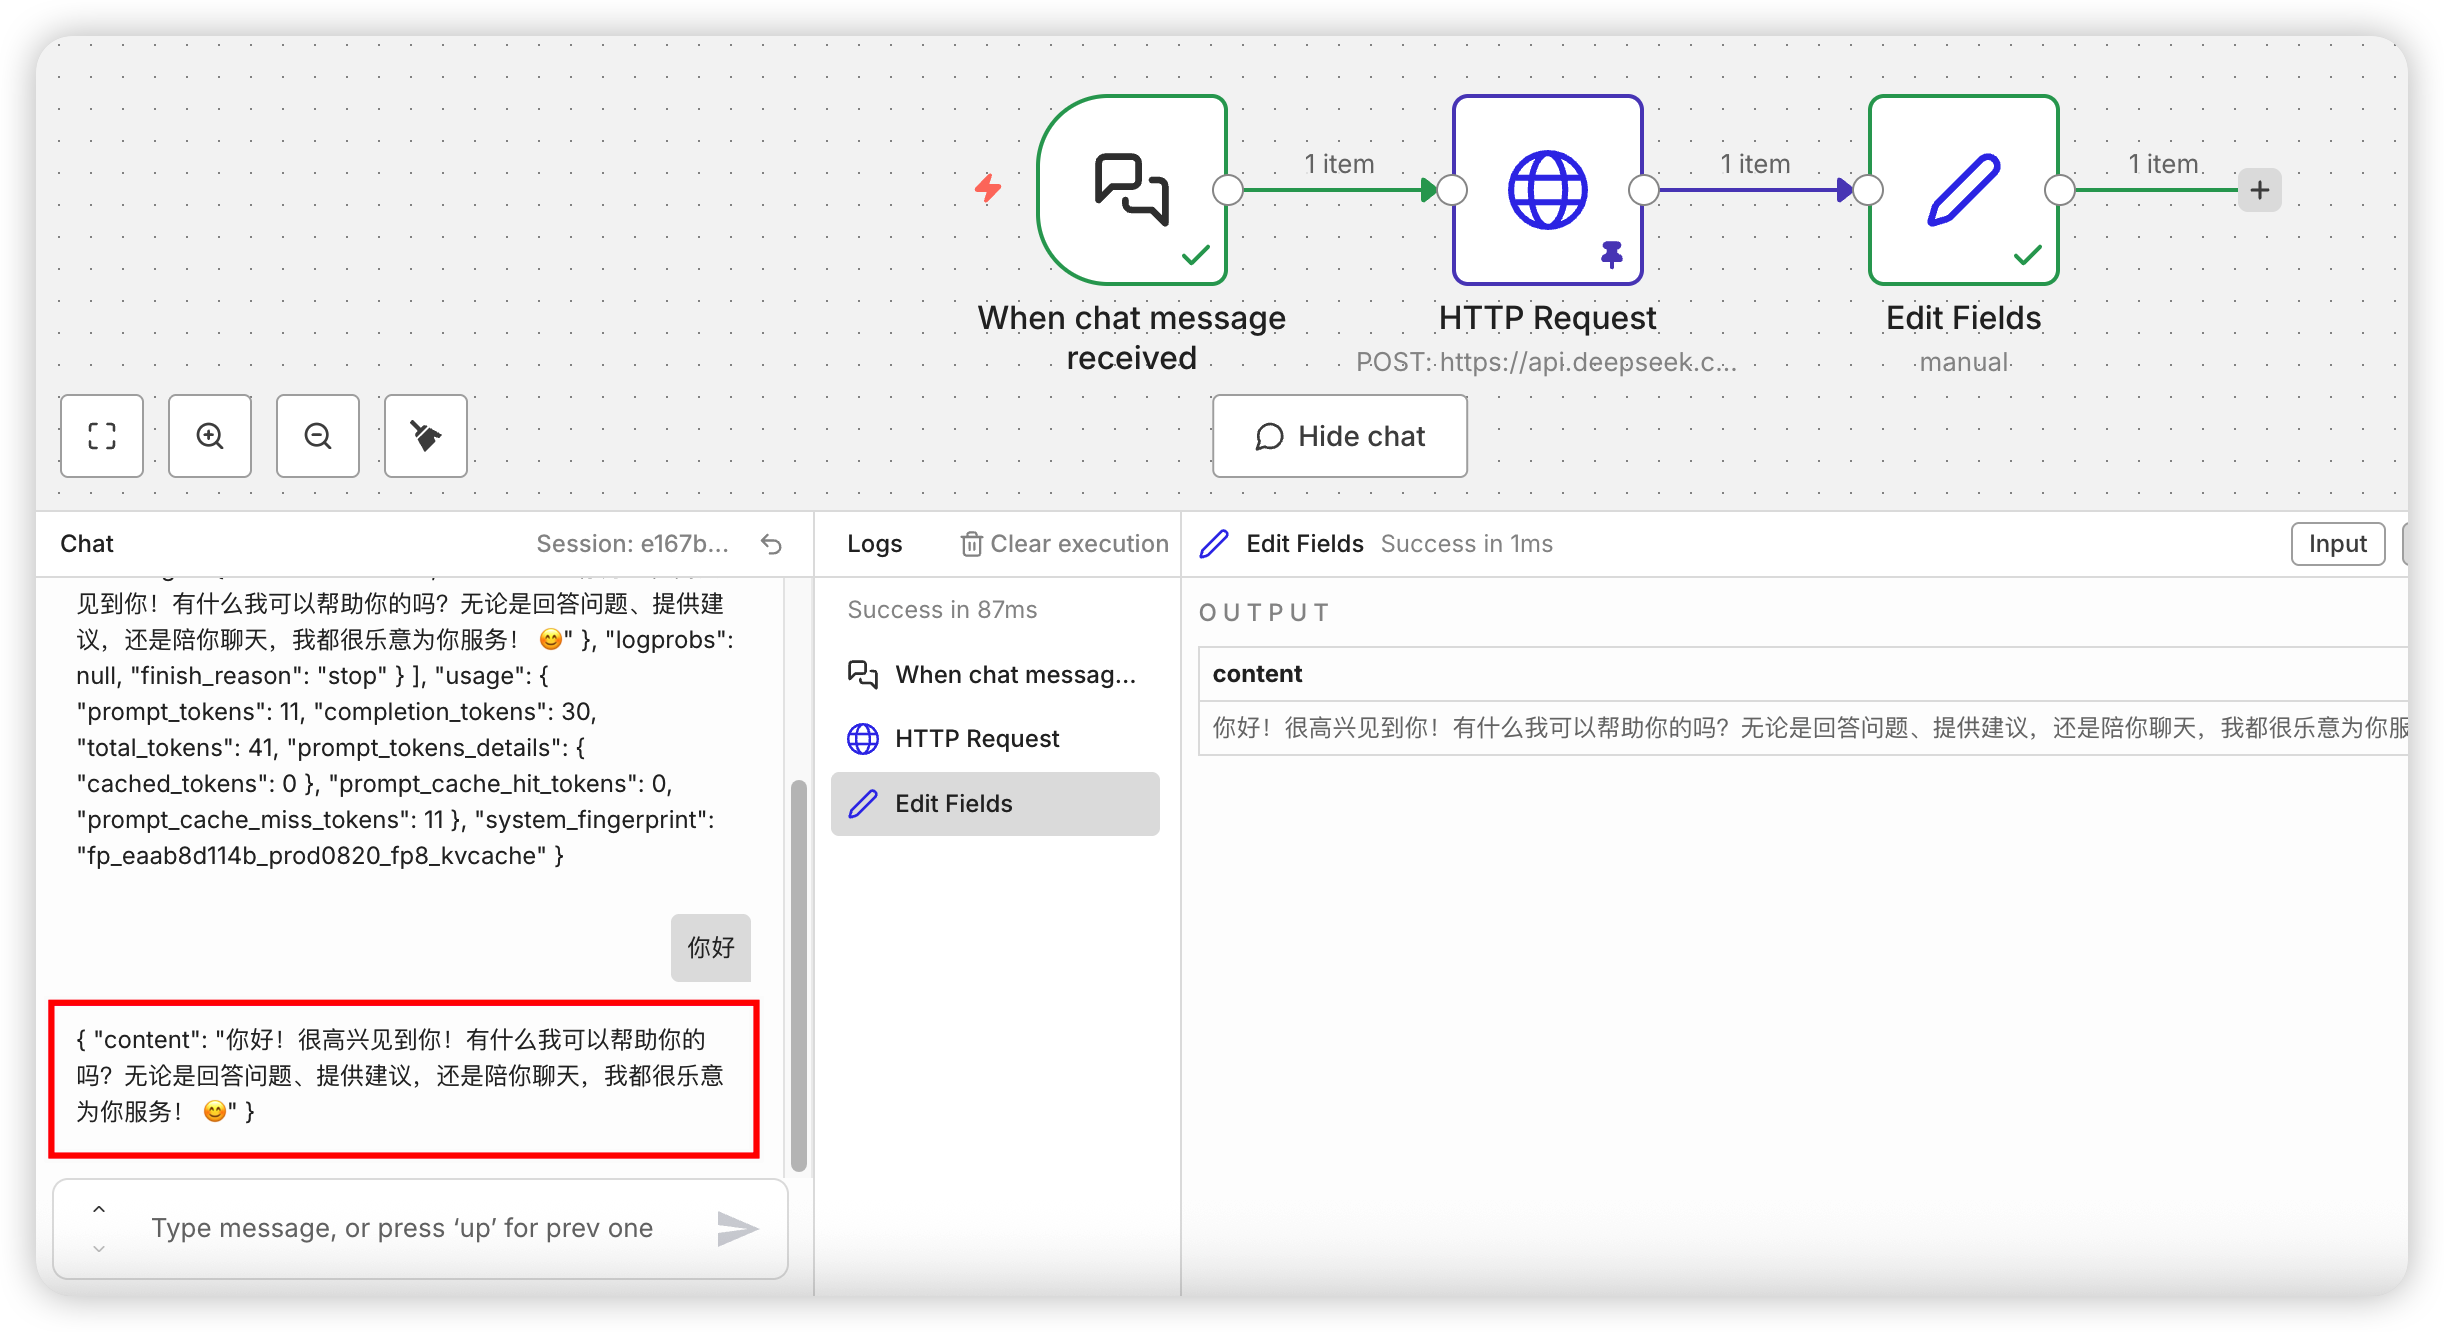Click the tidy up workflow broom icon
2444x1332 pixels.
pos(426,436)
